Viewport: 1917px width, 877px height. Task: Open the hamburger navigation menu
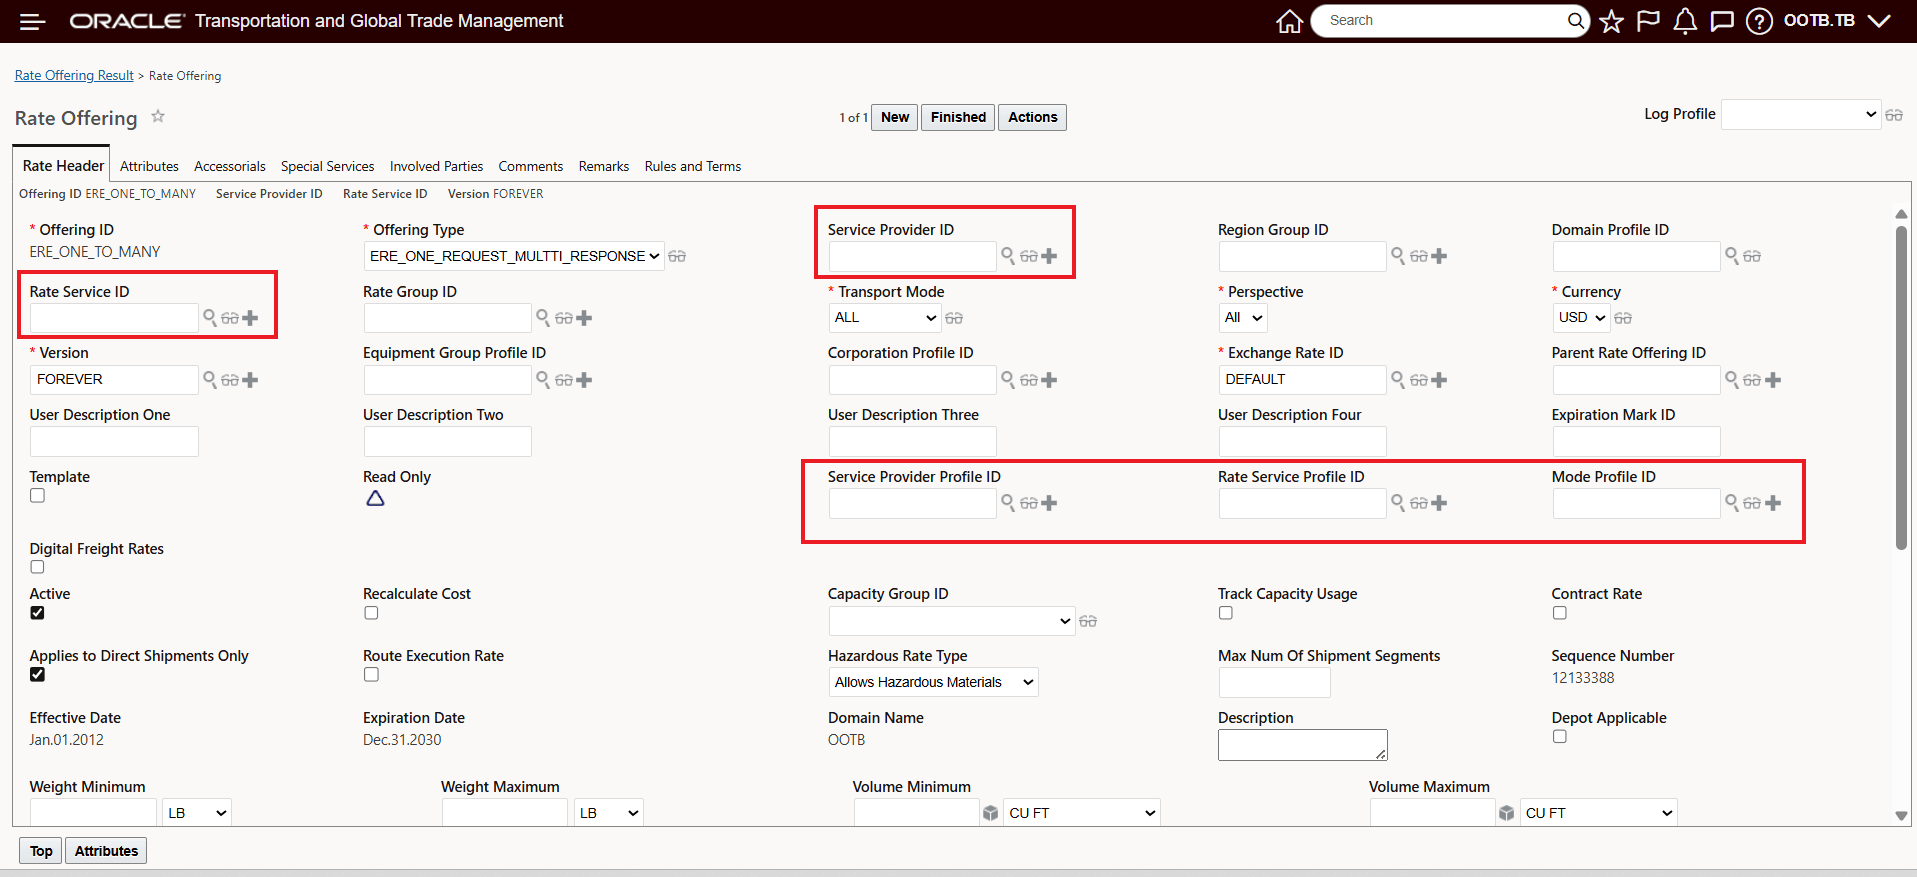point(32,21)
